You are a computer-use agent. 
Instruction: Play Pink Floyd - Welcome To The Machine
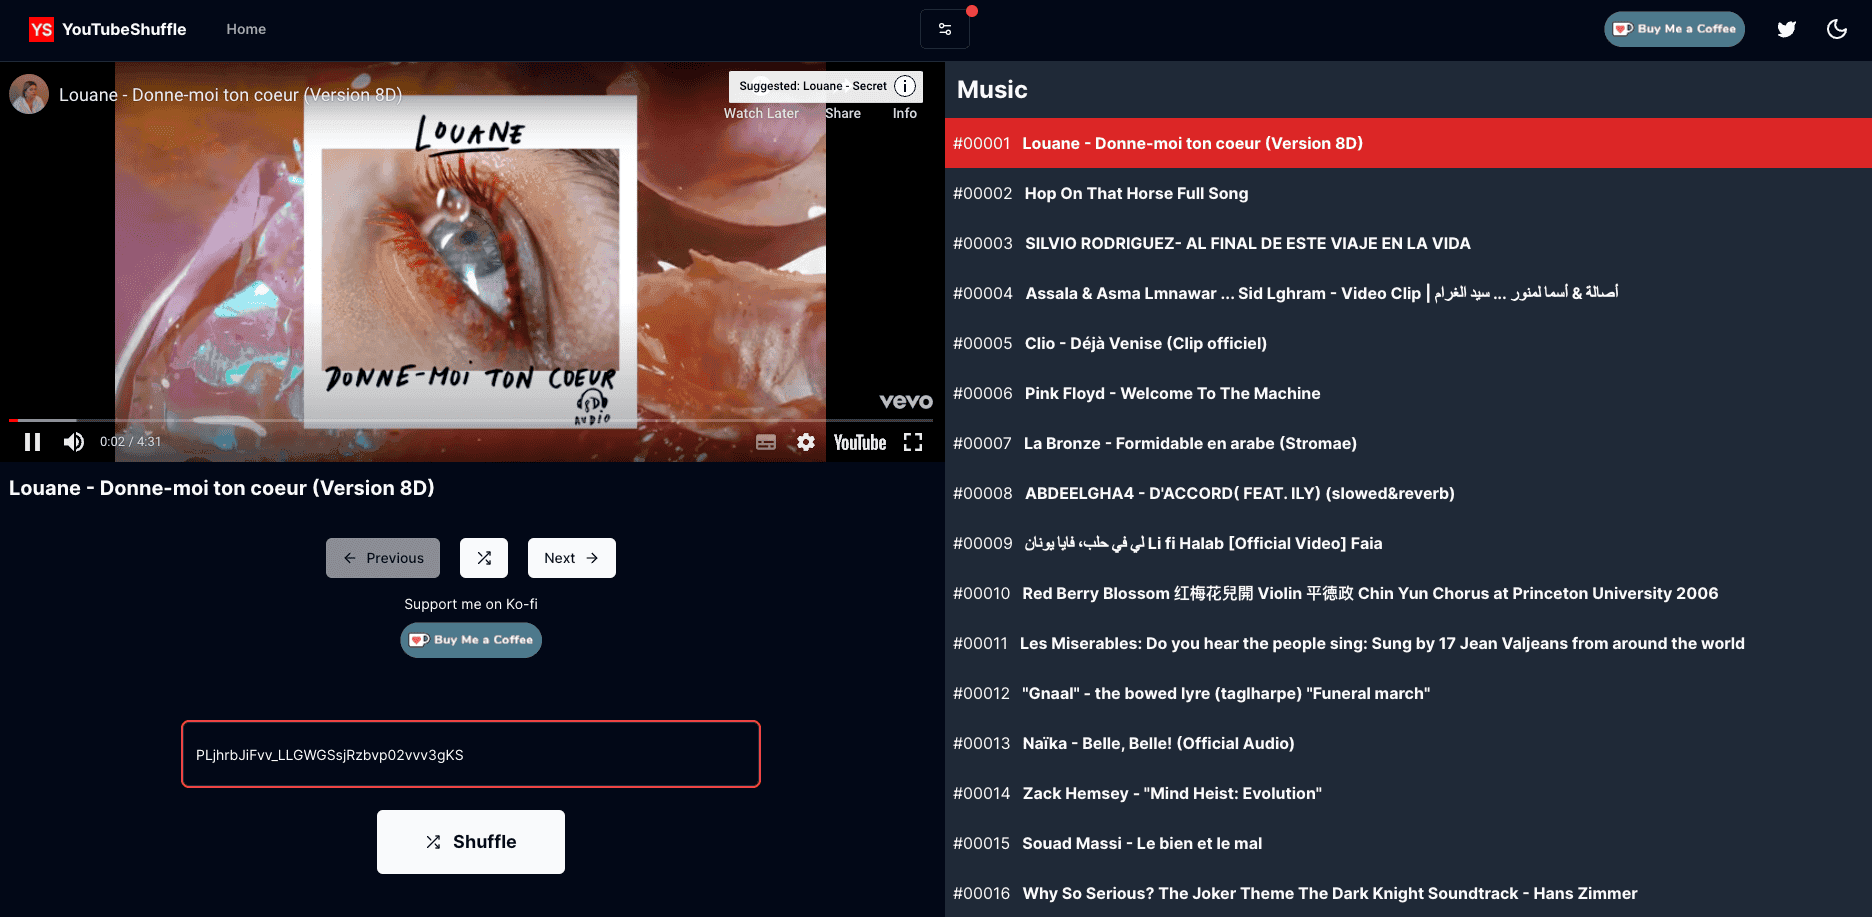[x=1408, y=393]
